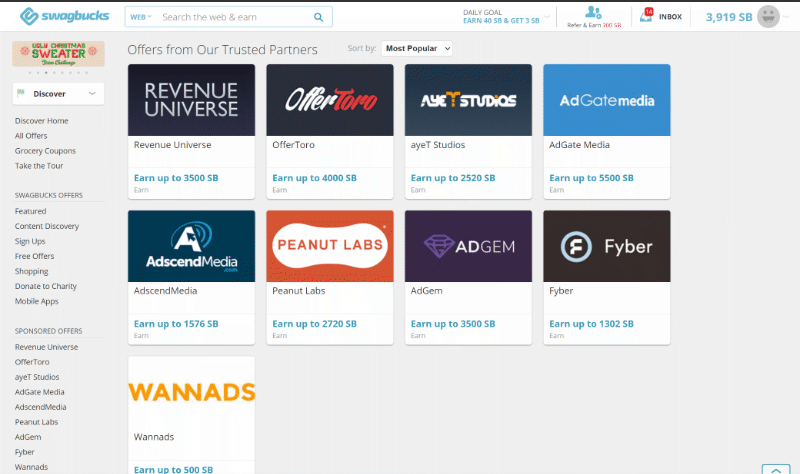Open Donate to Charity sidebar link
This screenshot has height=474, width=800.
point(45,286)
